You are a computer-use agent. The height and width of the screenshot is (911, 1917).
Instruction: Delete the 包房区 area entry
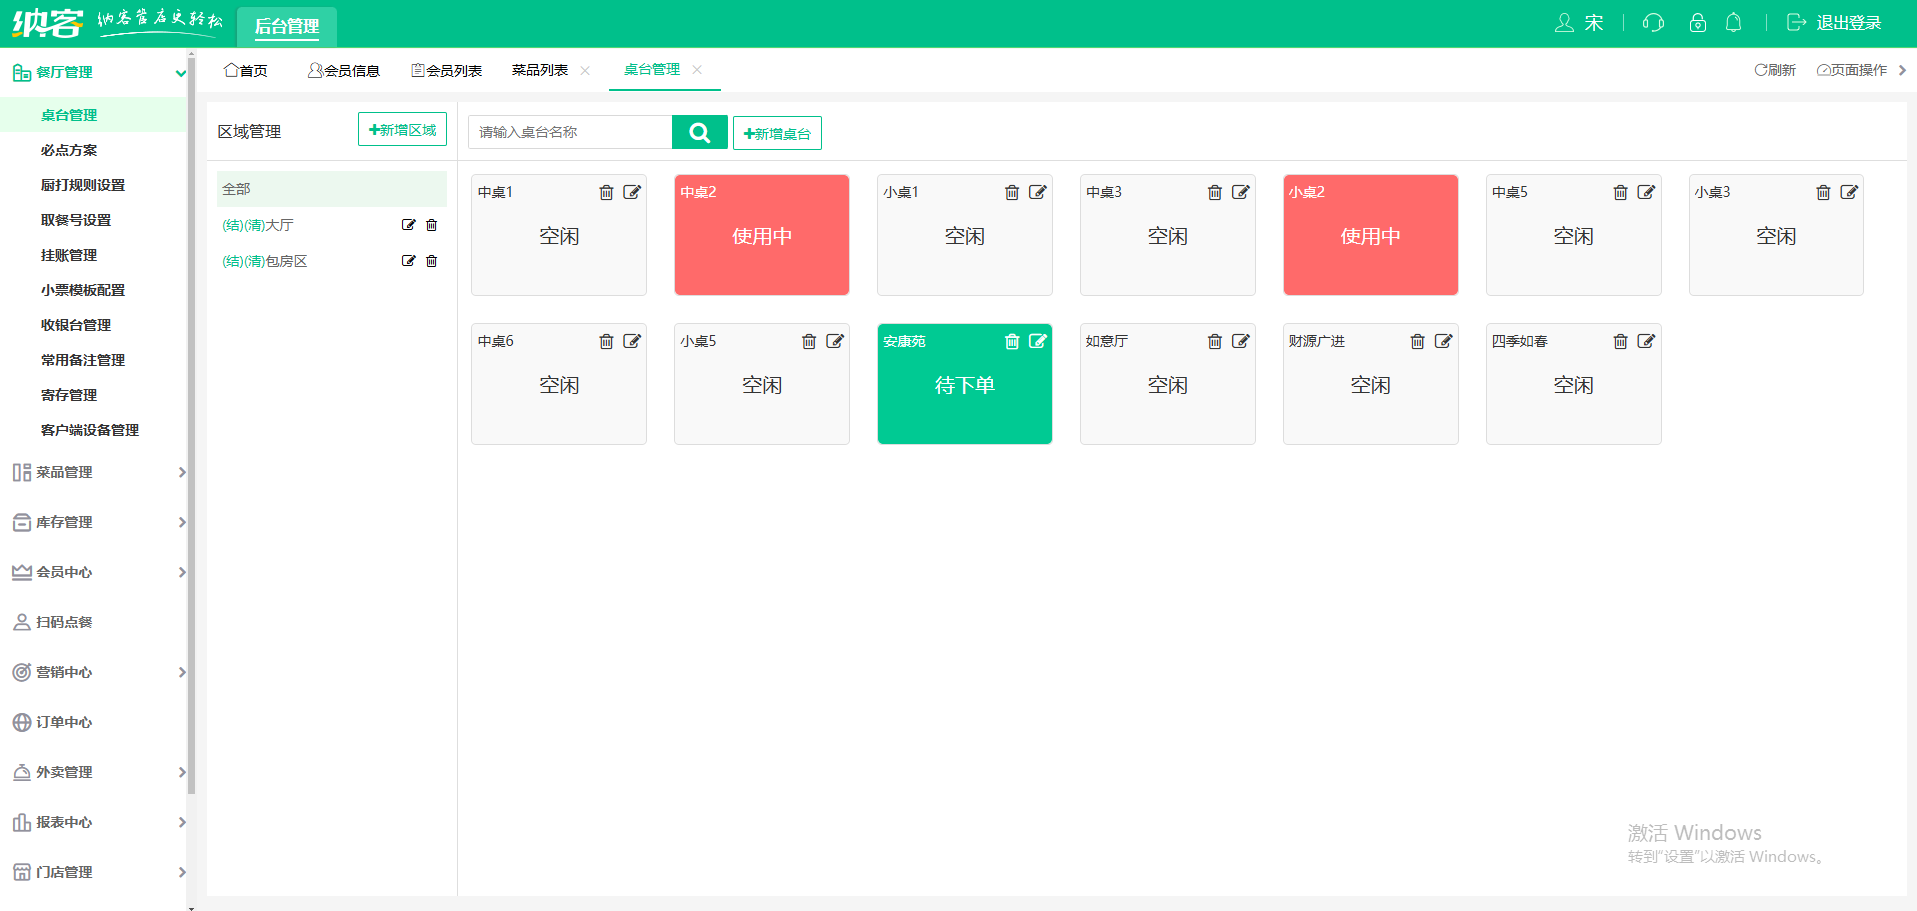[x=432, y=261]
